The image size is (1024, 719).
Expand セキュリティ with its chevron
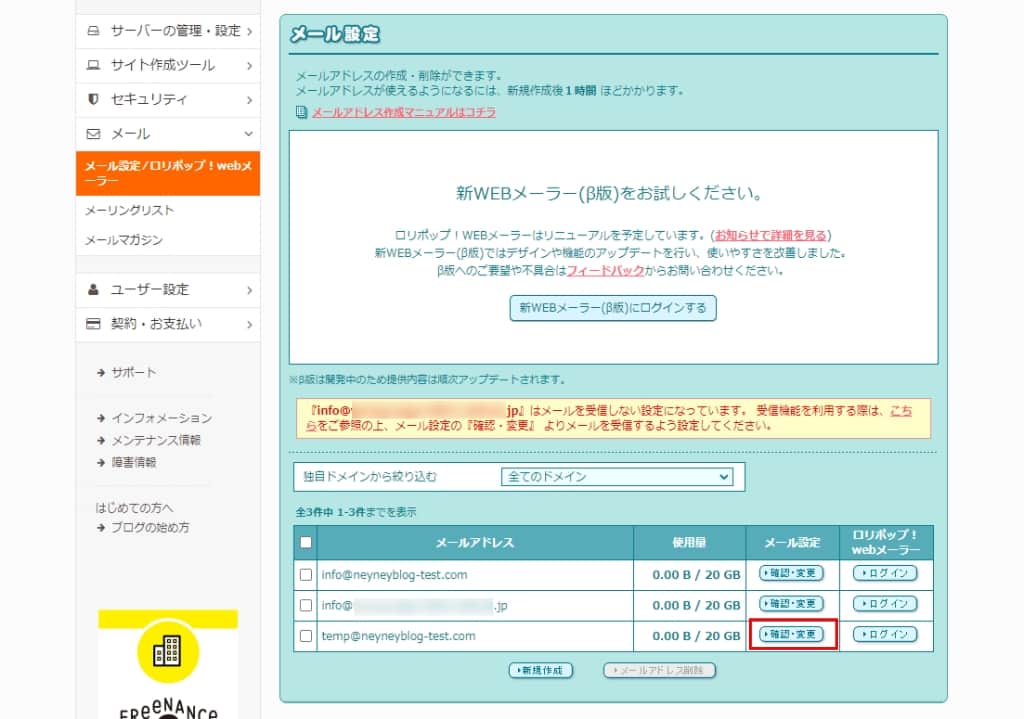coord(249,99)
